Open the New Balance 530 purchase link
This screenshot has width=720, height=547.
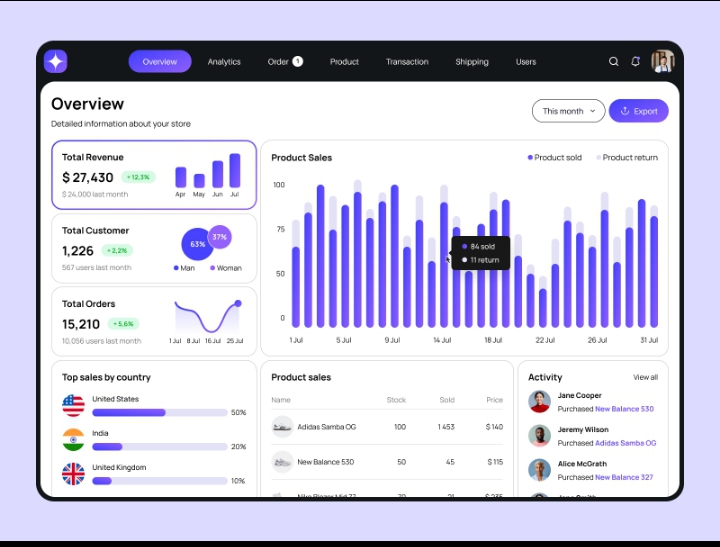624,409
